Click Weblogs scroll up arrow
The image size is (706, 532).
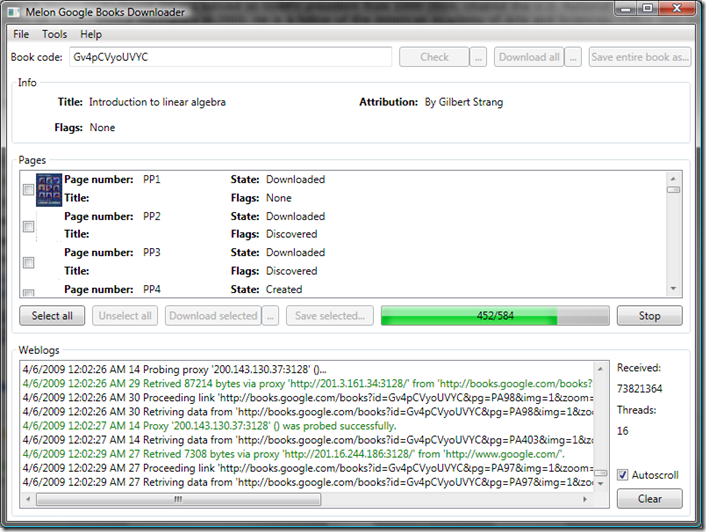click(x=600, y=369)
